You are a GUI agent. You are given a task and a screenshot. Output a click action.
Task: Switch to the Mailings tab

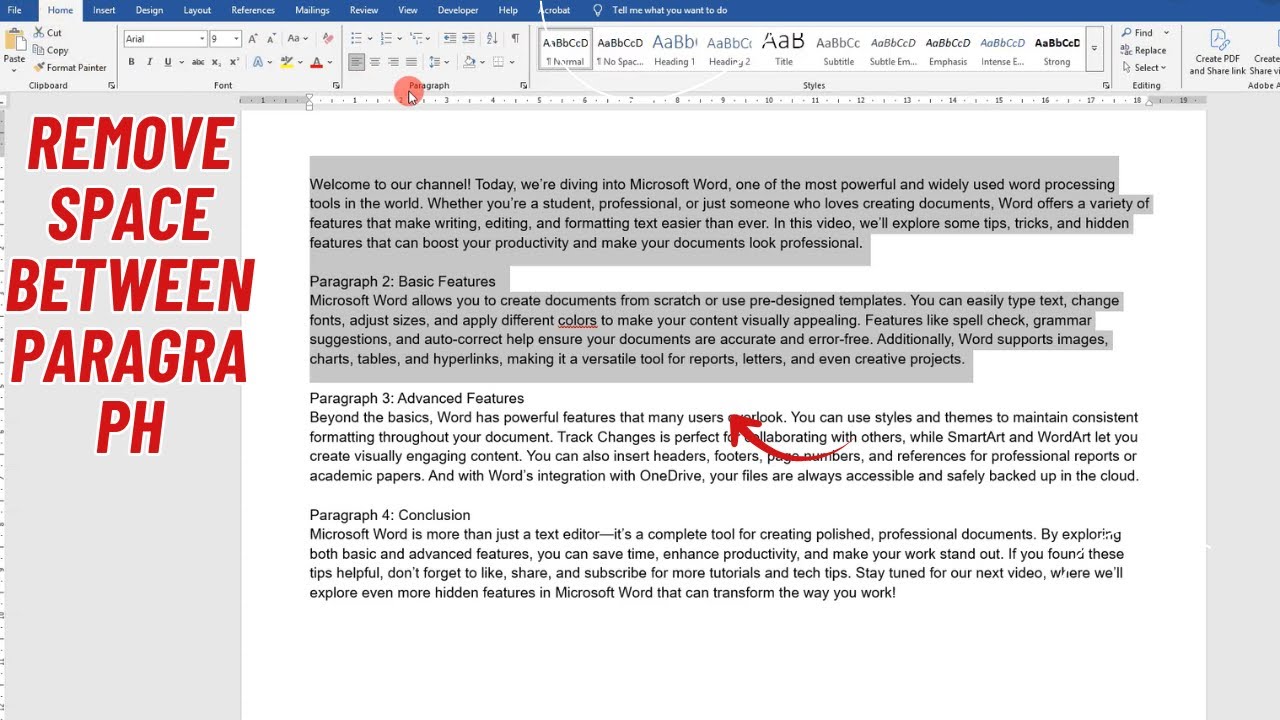(312, 10)
